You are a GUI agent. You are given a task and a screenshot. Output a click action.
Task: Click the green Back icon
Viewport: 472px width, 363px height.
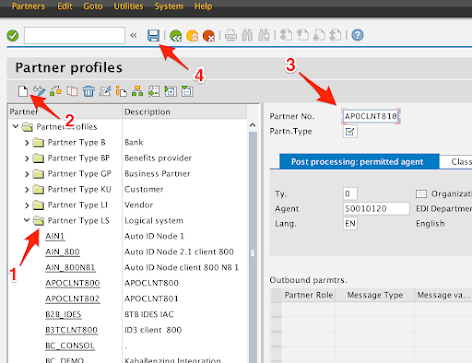tap(176, 35)
